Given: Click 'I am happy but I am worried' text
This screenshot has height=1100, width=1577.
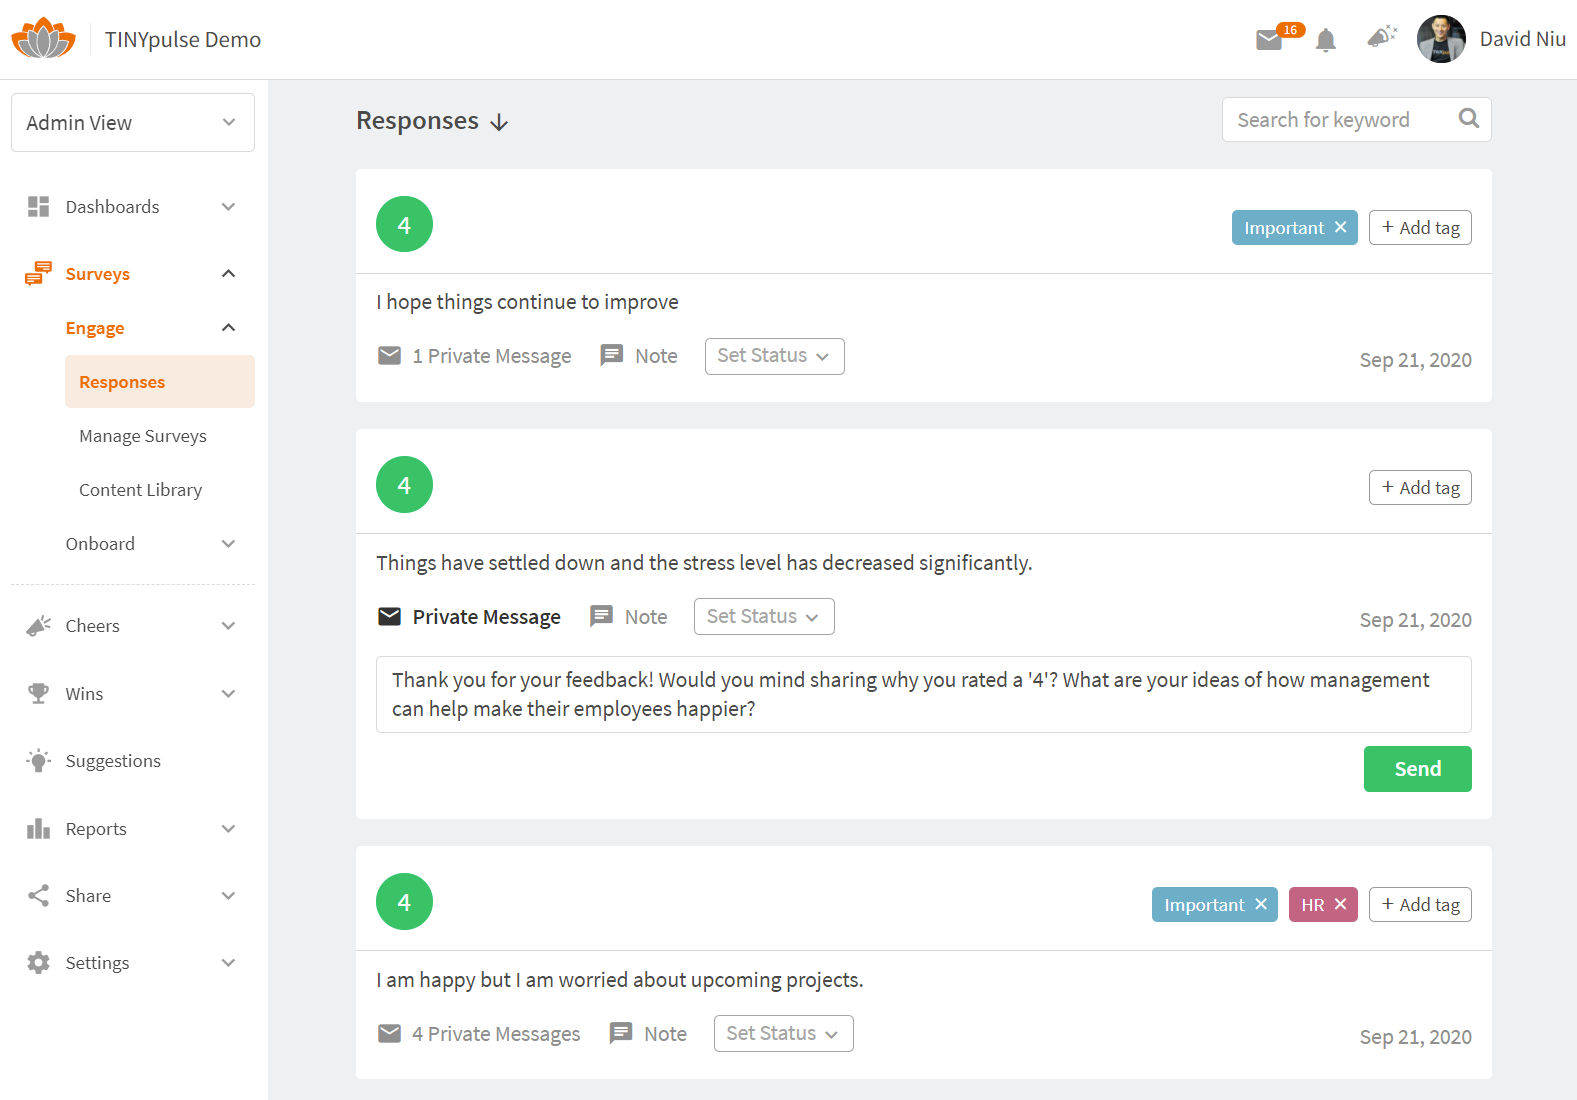Looking at the screenshot, I should tap(619, 980).
